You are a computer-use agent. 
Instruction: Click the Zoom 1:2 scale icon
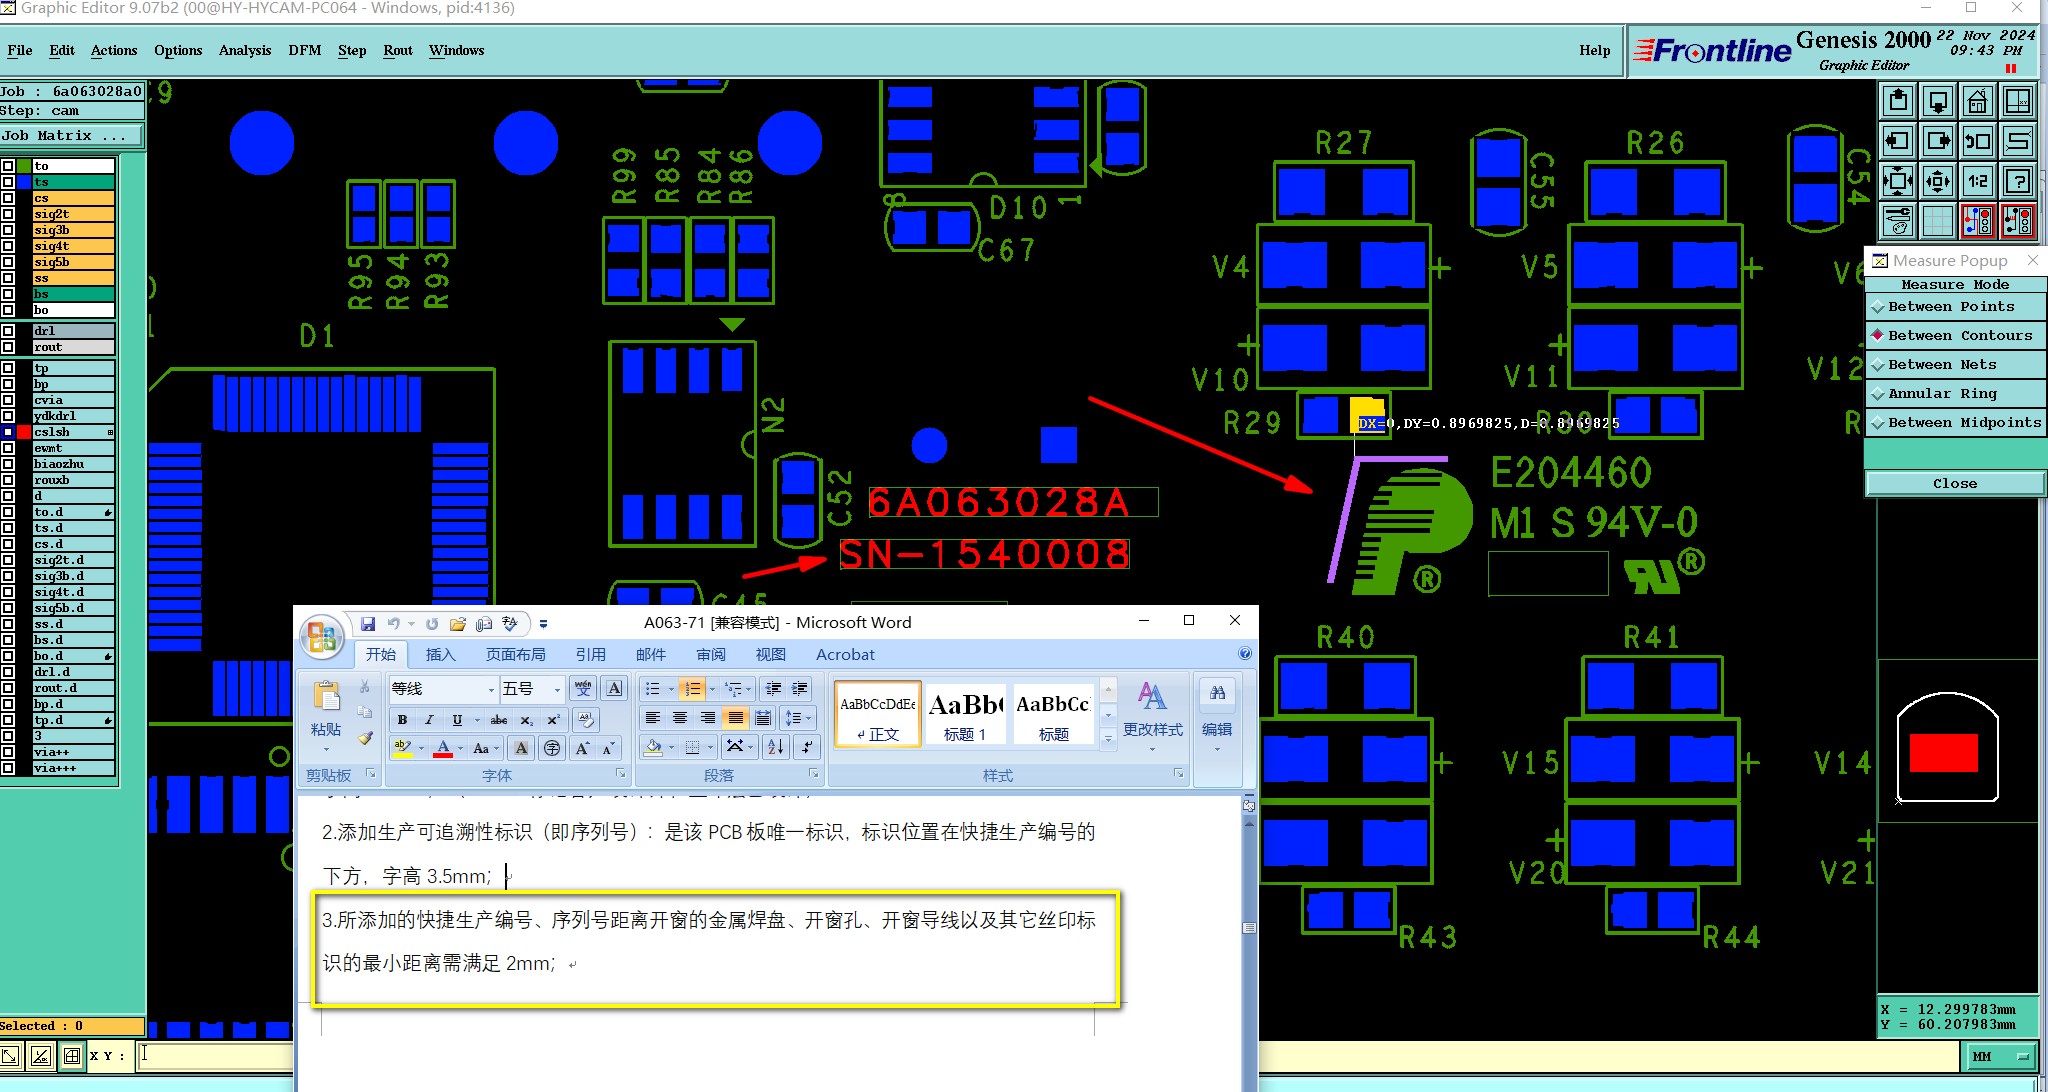[x=1978, y=181]
